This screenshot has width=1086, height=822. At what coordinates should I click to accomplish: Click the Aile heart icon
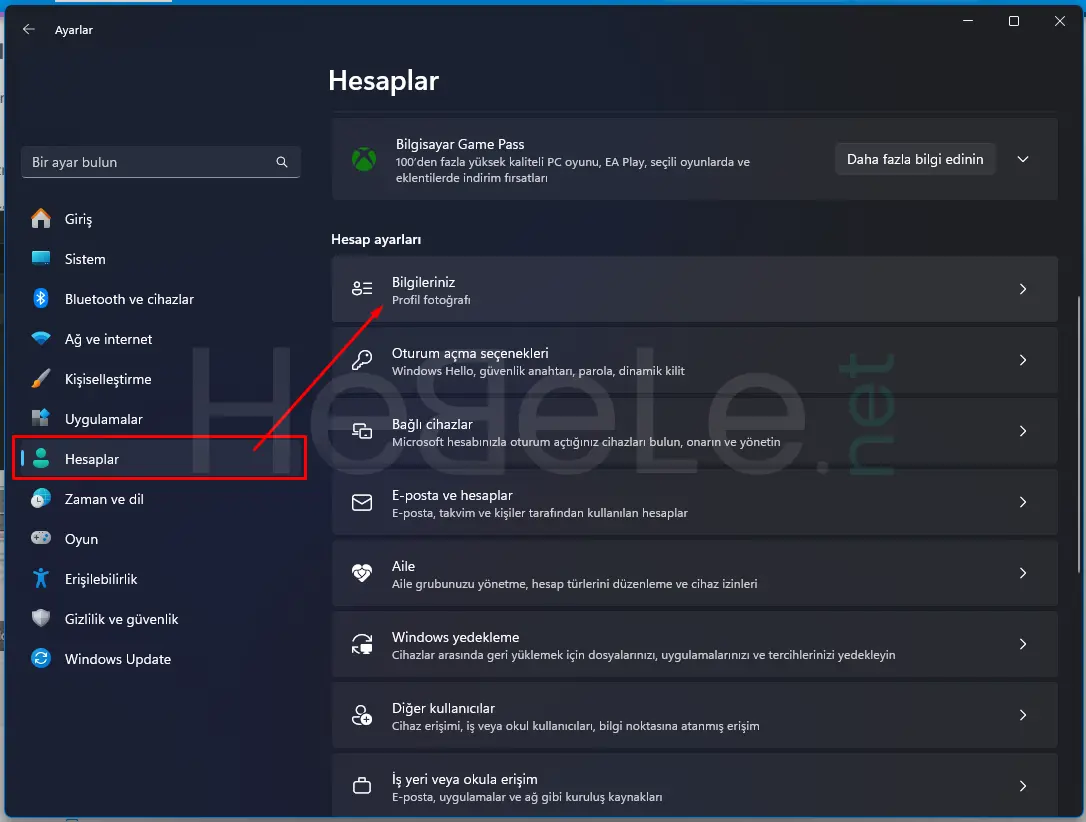tap(362, 573)
